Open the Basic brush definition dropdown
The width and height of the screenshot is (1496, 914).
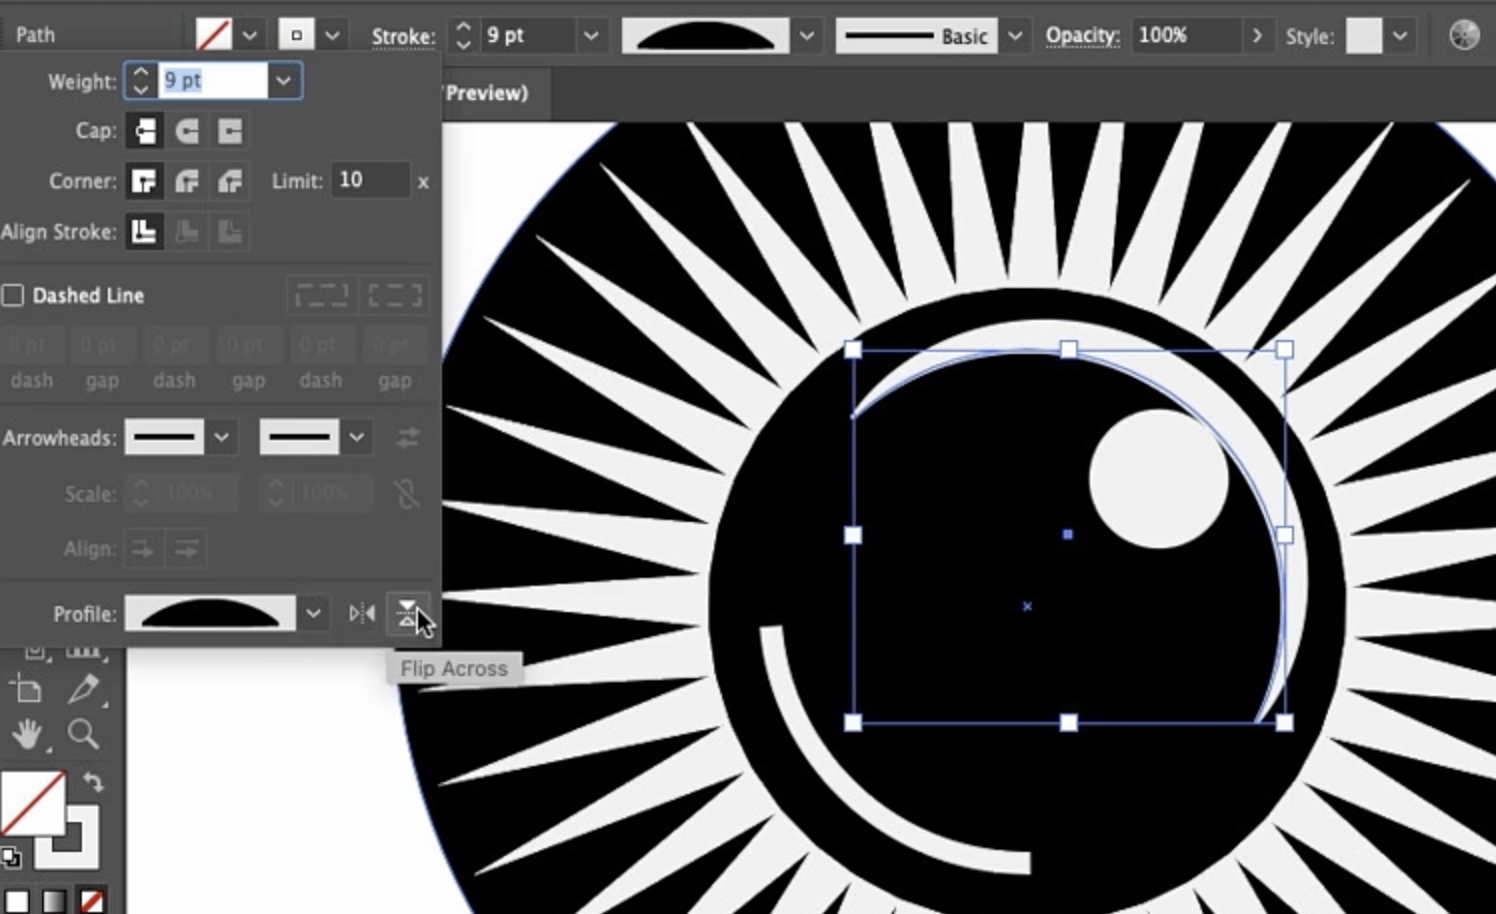point(1015,36)
